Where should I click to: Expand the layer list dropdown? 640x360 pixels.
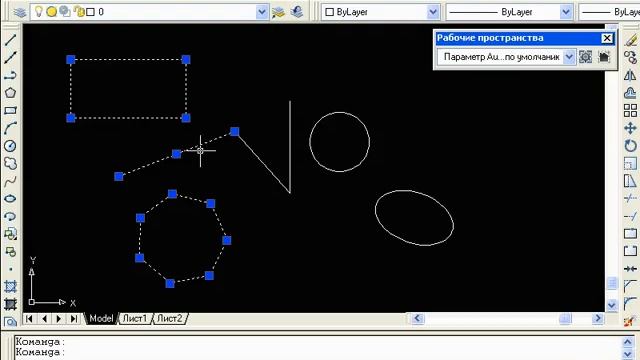262,12
